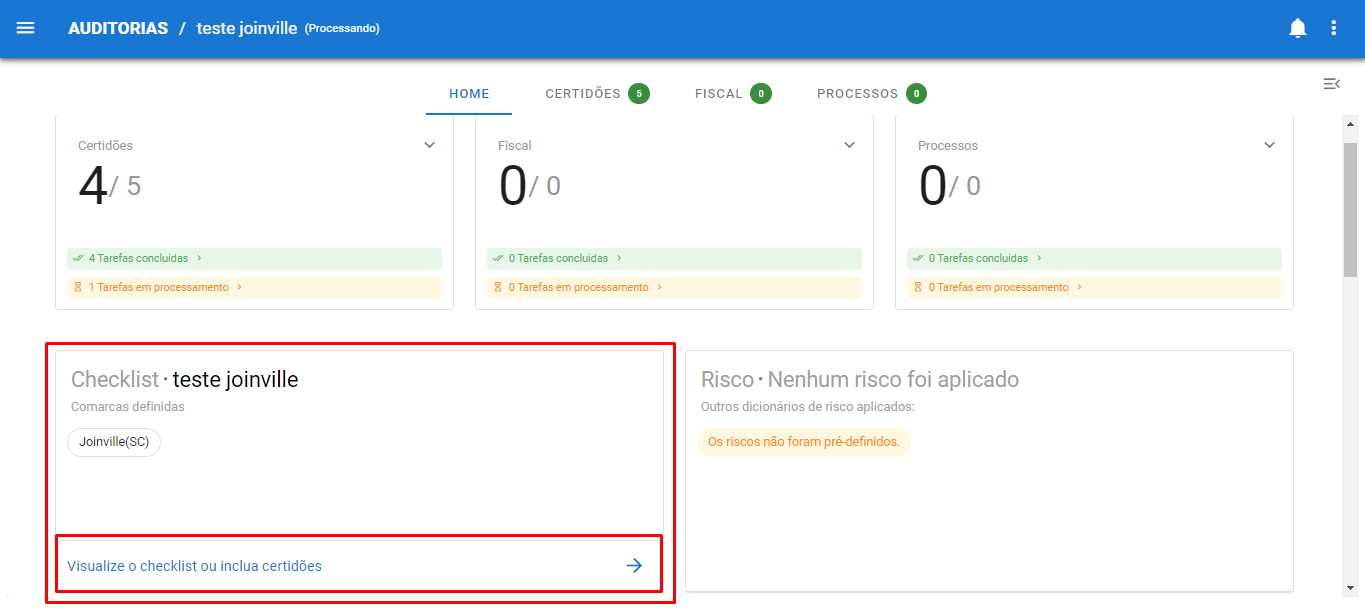
Task: Collapse the side panel toggle icon
Action: tap(1331, 84)
